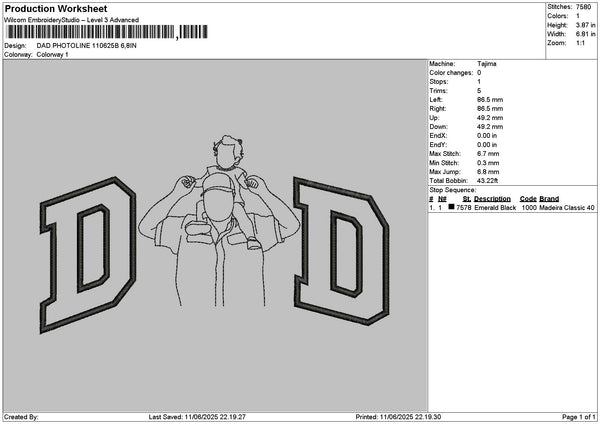Click thread code 1000
The height and width of the screenshot is (424, 600).
[529, 208]
